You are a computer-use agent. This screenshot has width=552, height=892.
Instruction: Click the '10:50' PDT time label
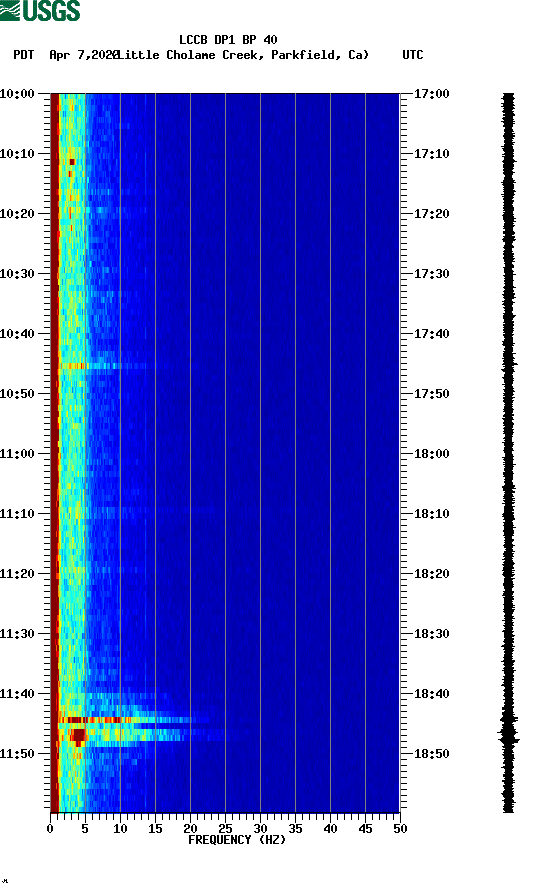(x=17, y=394)
